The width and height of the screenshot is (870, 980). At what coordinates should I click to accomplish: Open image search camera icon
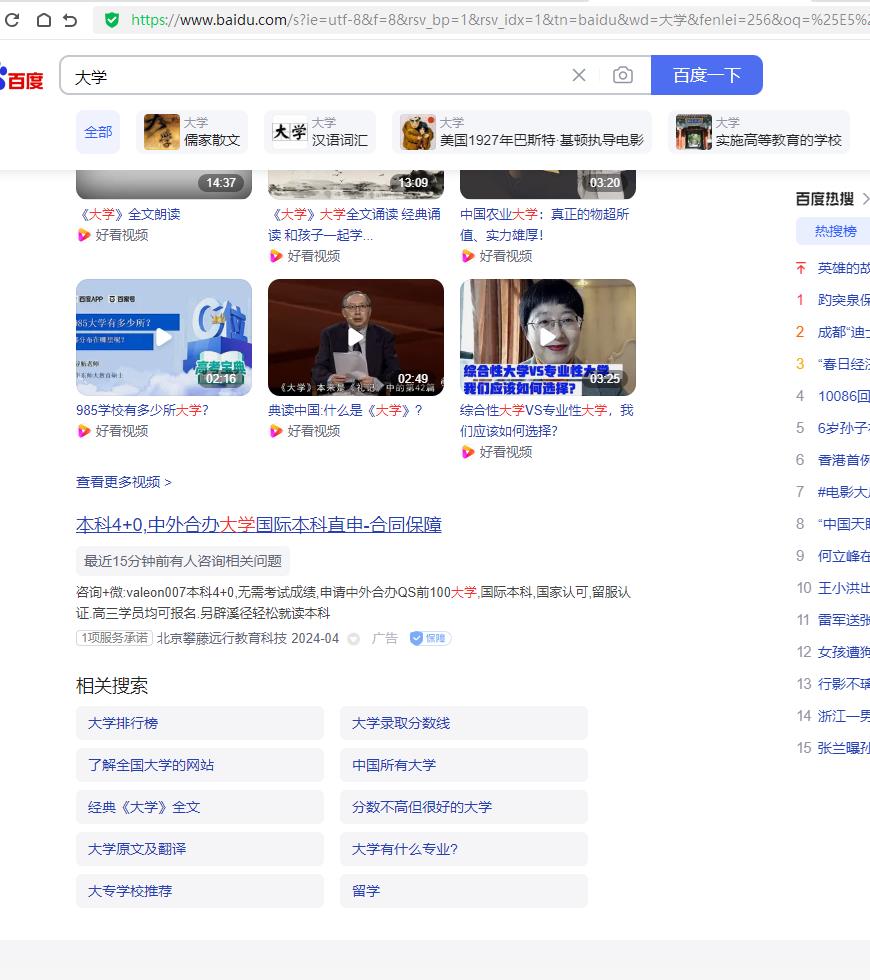coord(622,75)
